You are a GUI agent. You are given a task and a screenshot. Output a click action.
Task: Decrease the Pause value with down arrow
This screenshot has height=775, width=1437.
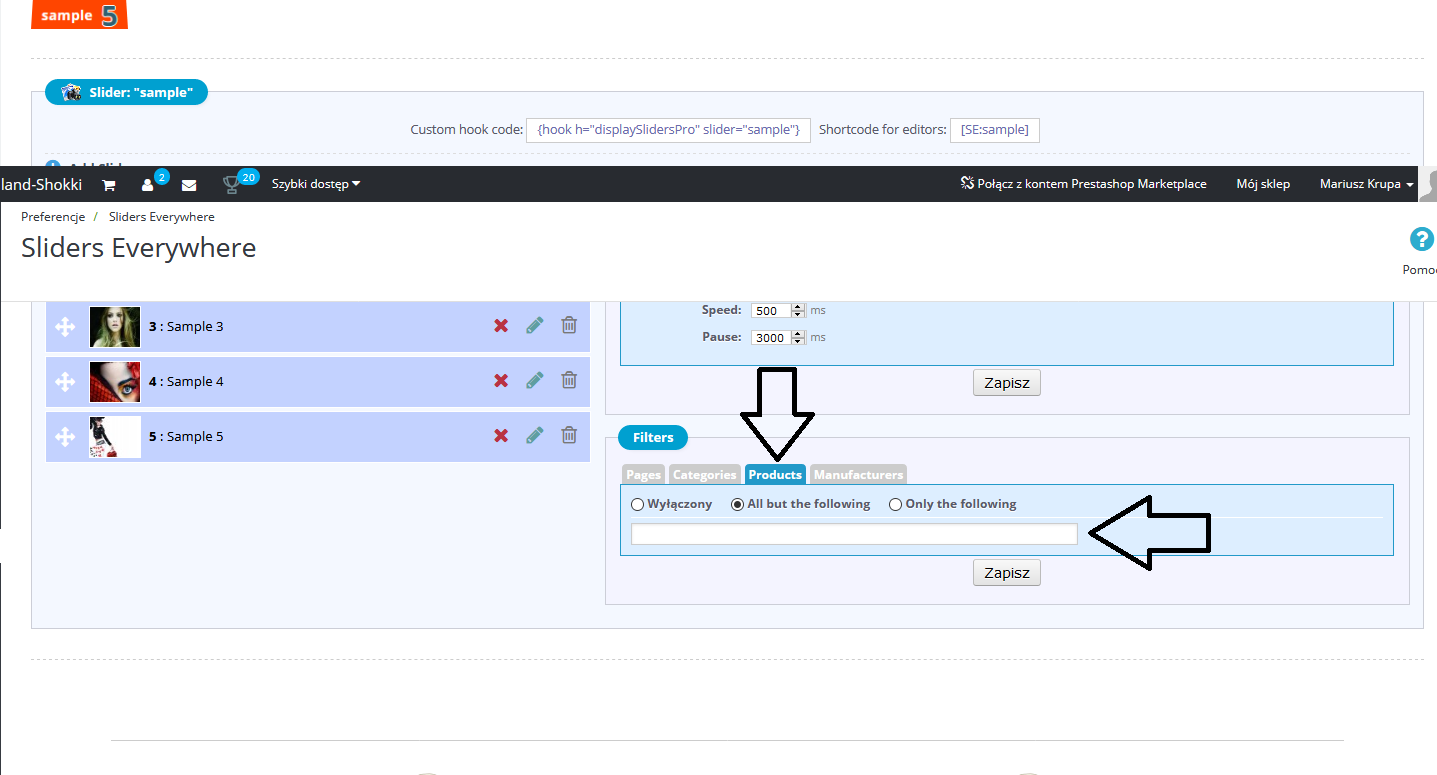tap(798, 341)
